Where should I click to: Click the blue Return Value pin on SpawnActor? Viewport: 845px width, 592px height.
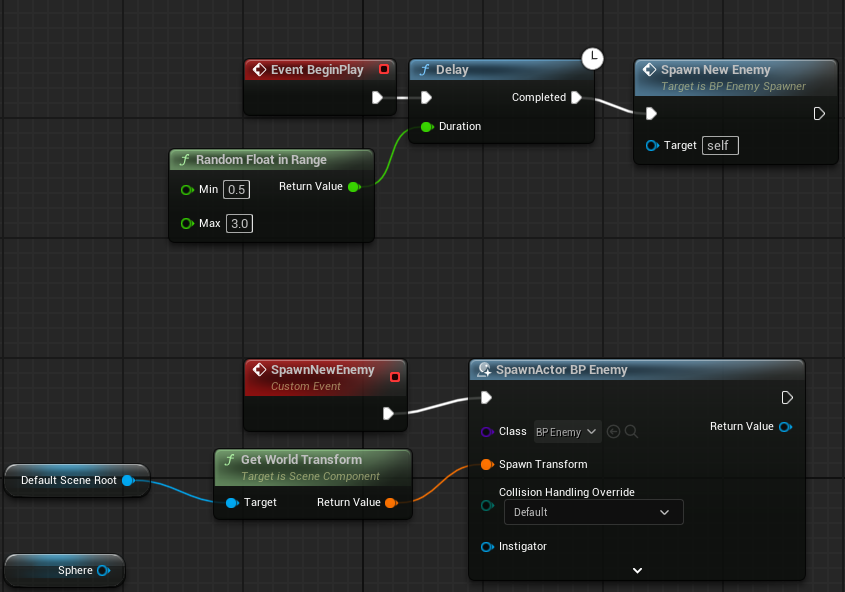785,426
